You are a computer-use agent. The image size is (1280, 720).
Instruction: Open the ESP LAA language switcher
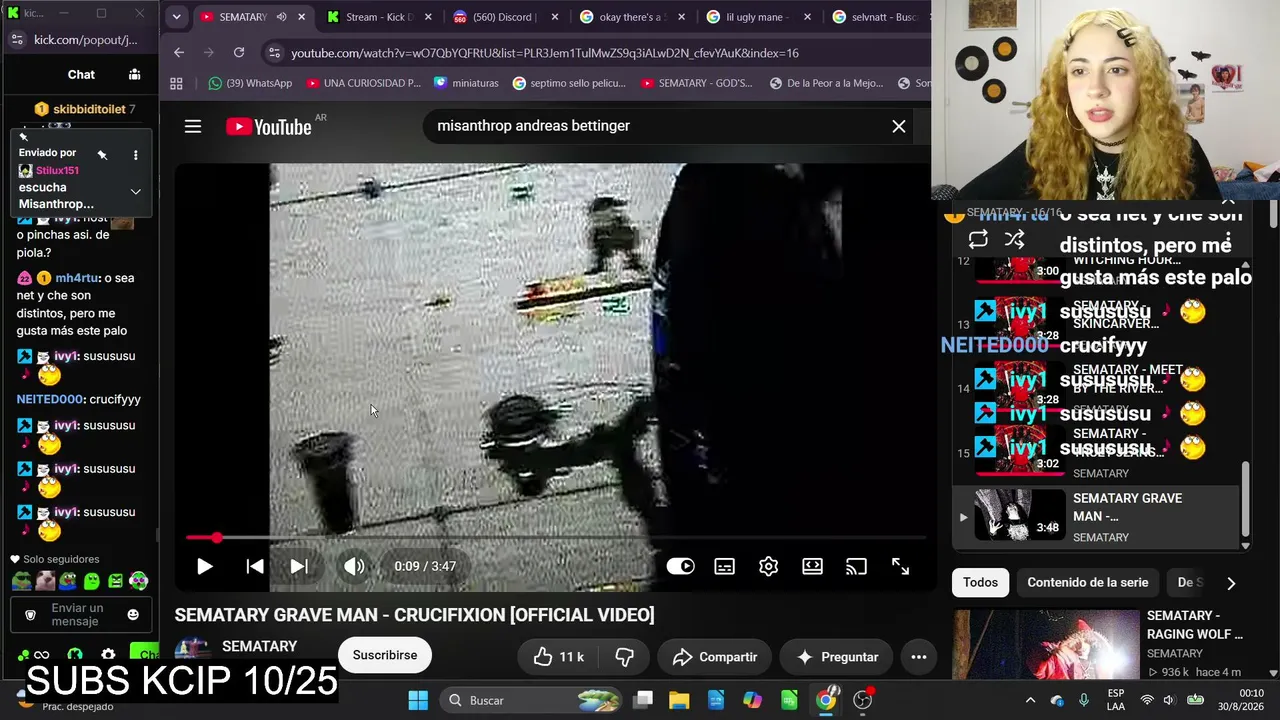(1116, 700)
